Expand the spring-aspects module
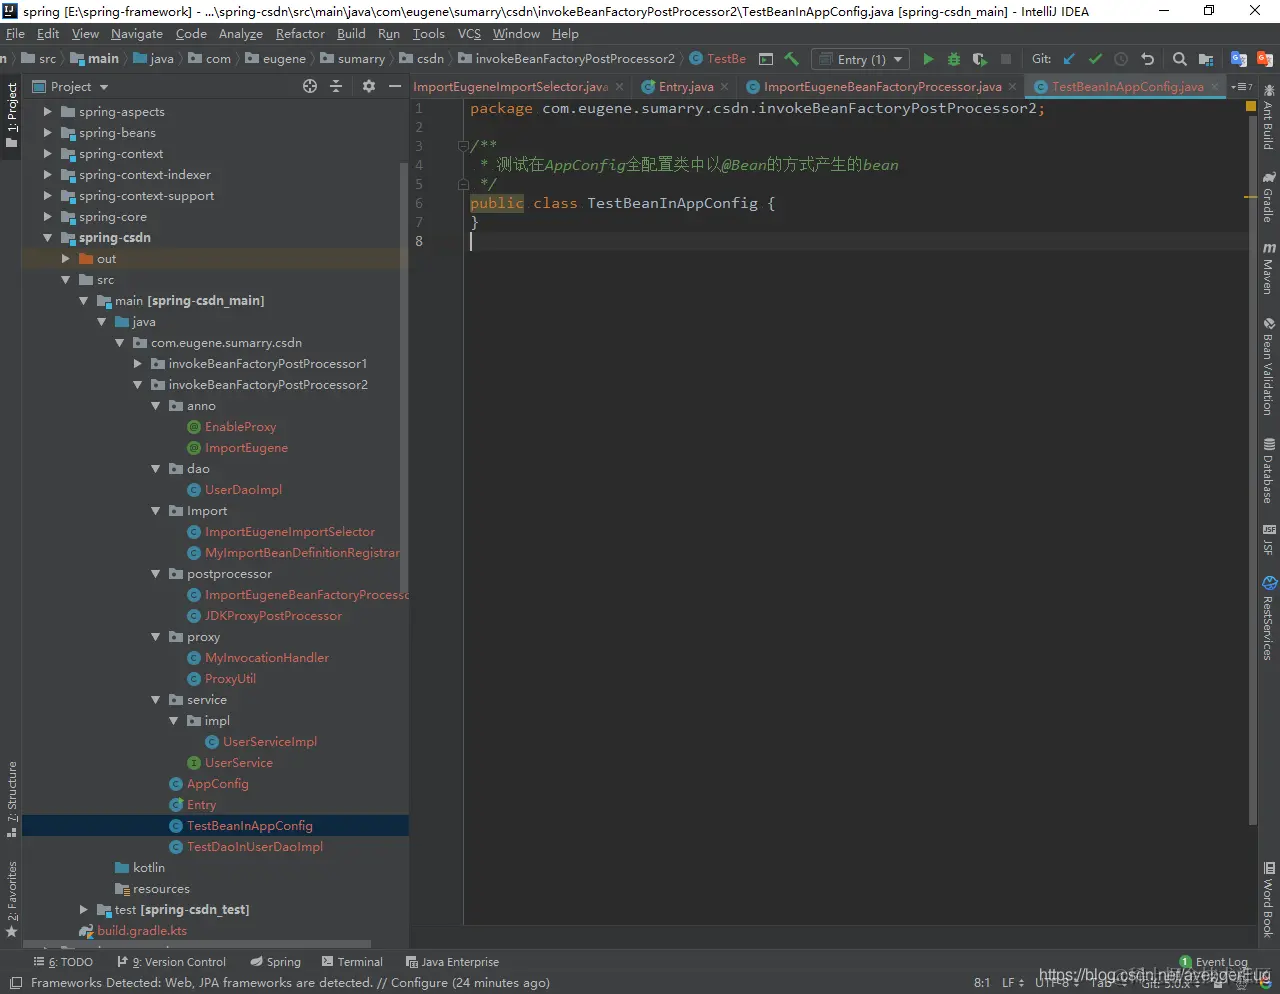This screenshot has width=1280, height=994. click(x=47, y=111)
